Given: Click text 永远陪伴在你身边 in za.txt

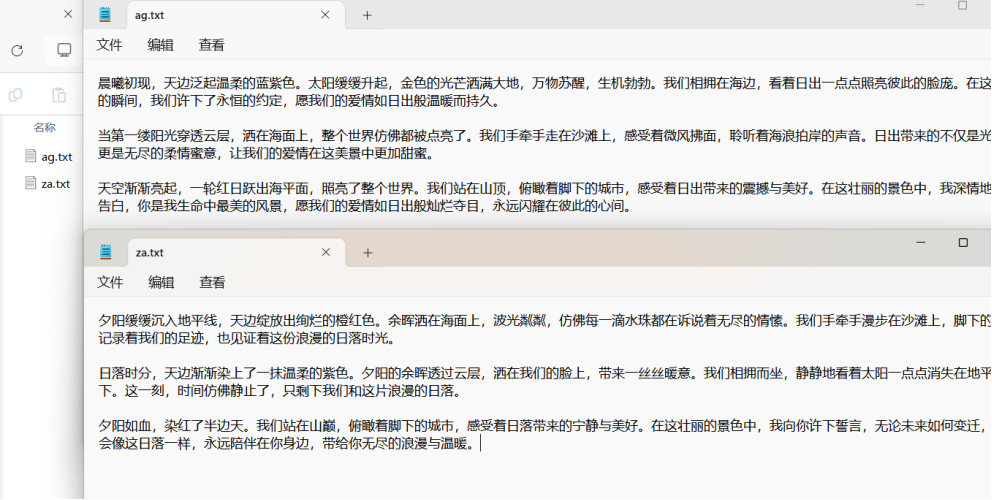Looking at the screenshot, I should click(256, 444).
